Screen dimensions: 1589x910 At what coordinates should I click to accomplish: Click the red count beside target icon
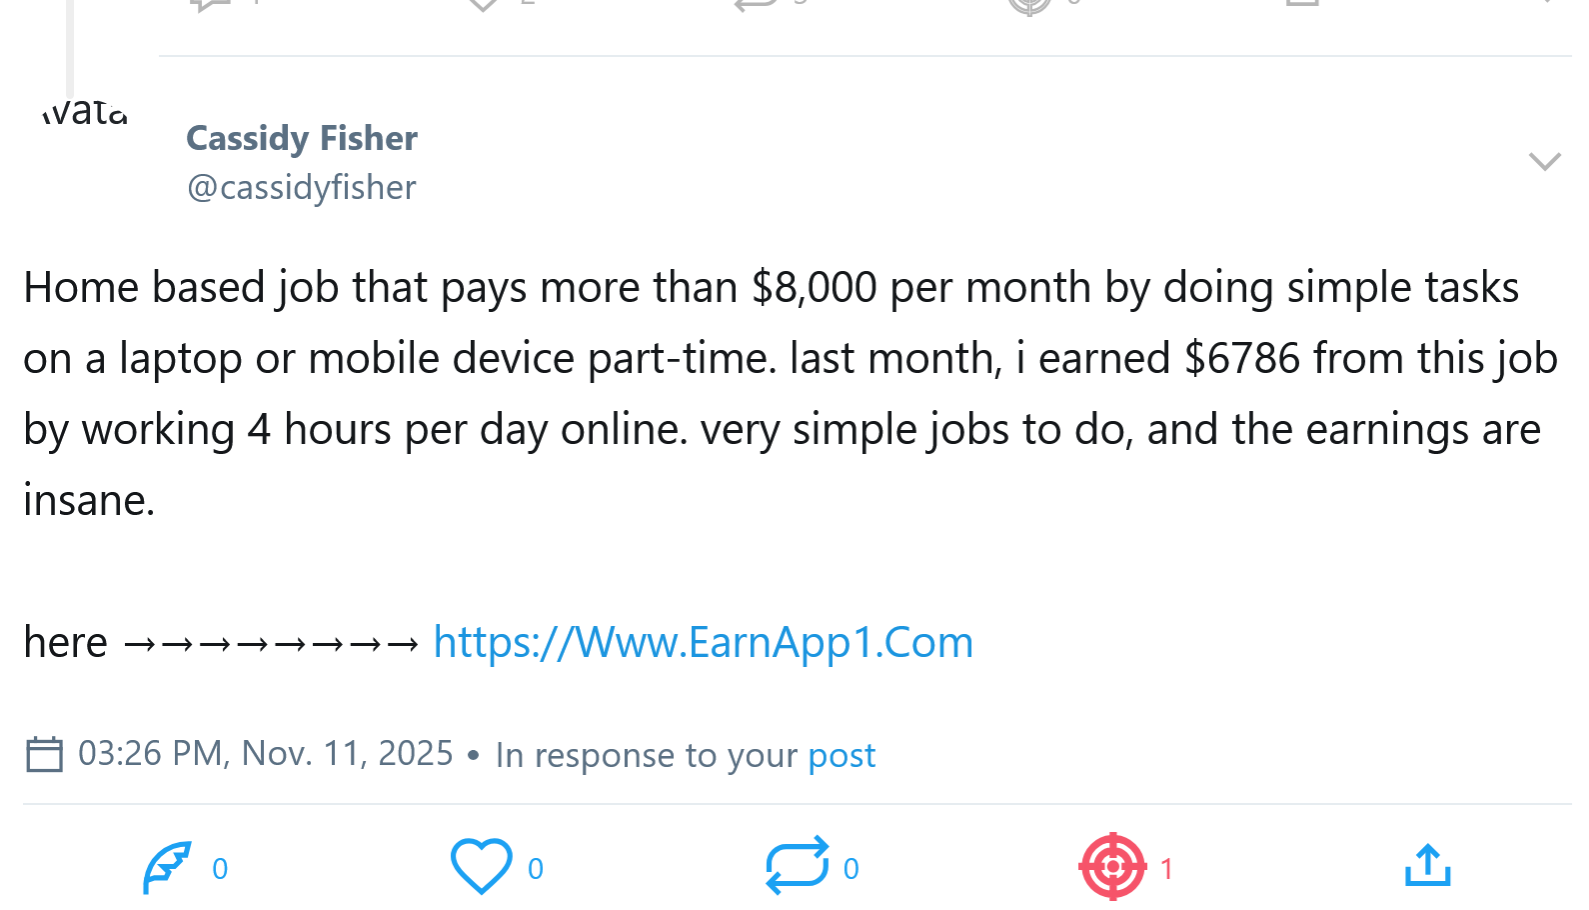(1166, 869)
